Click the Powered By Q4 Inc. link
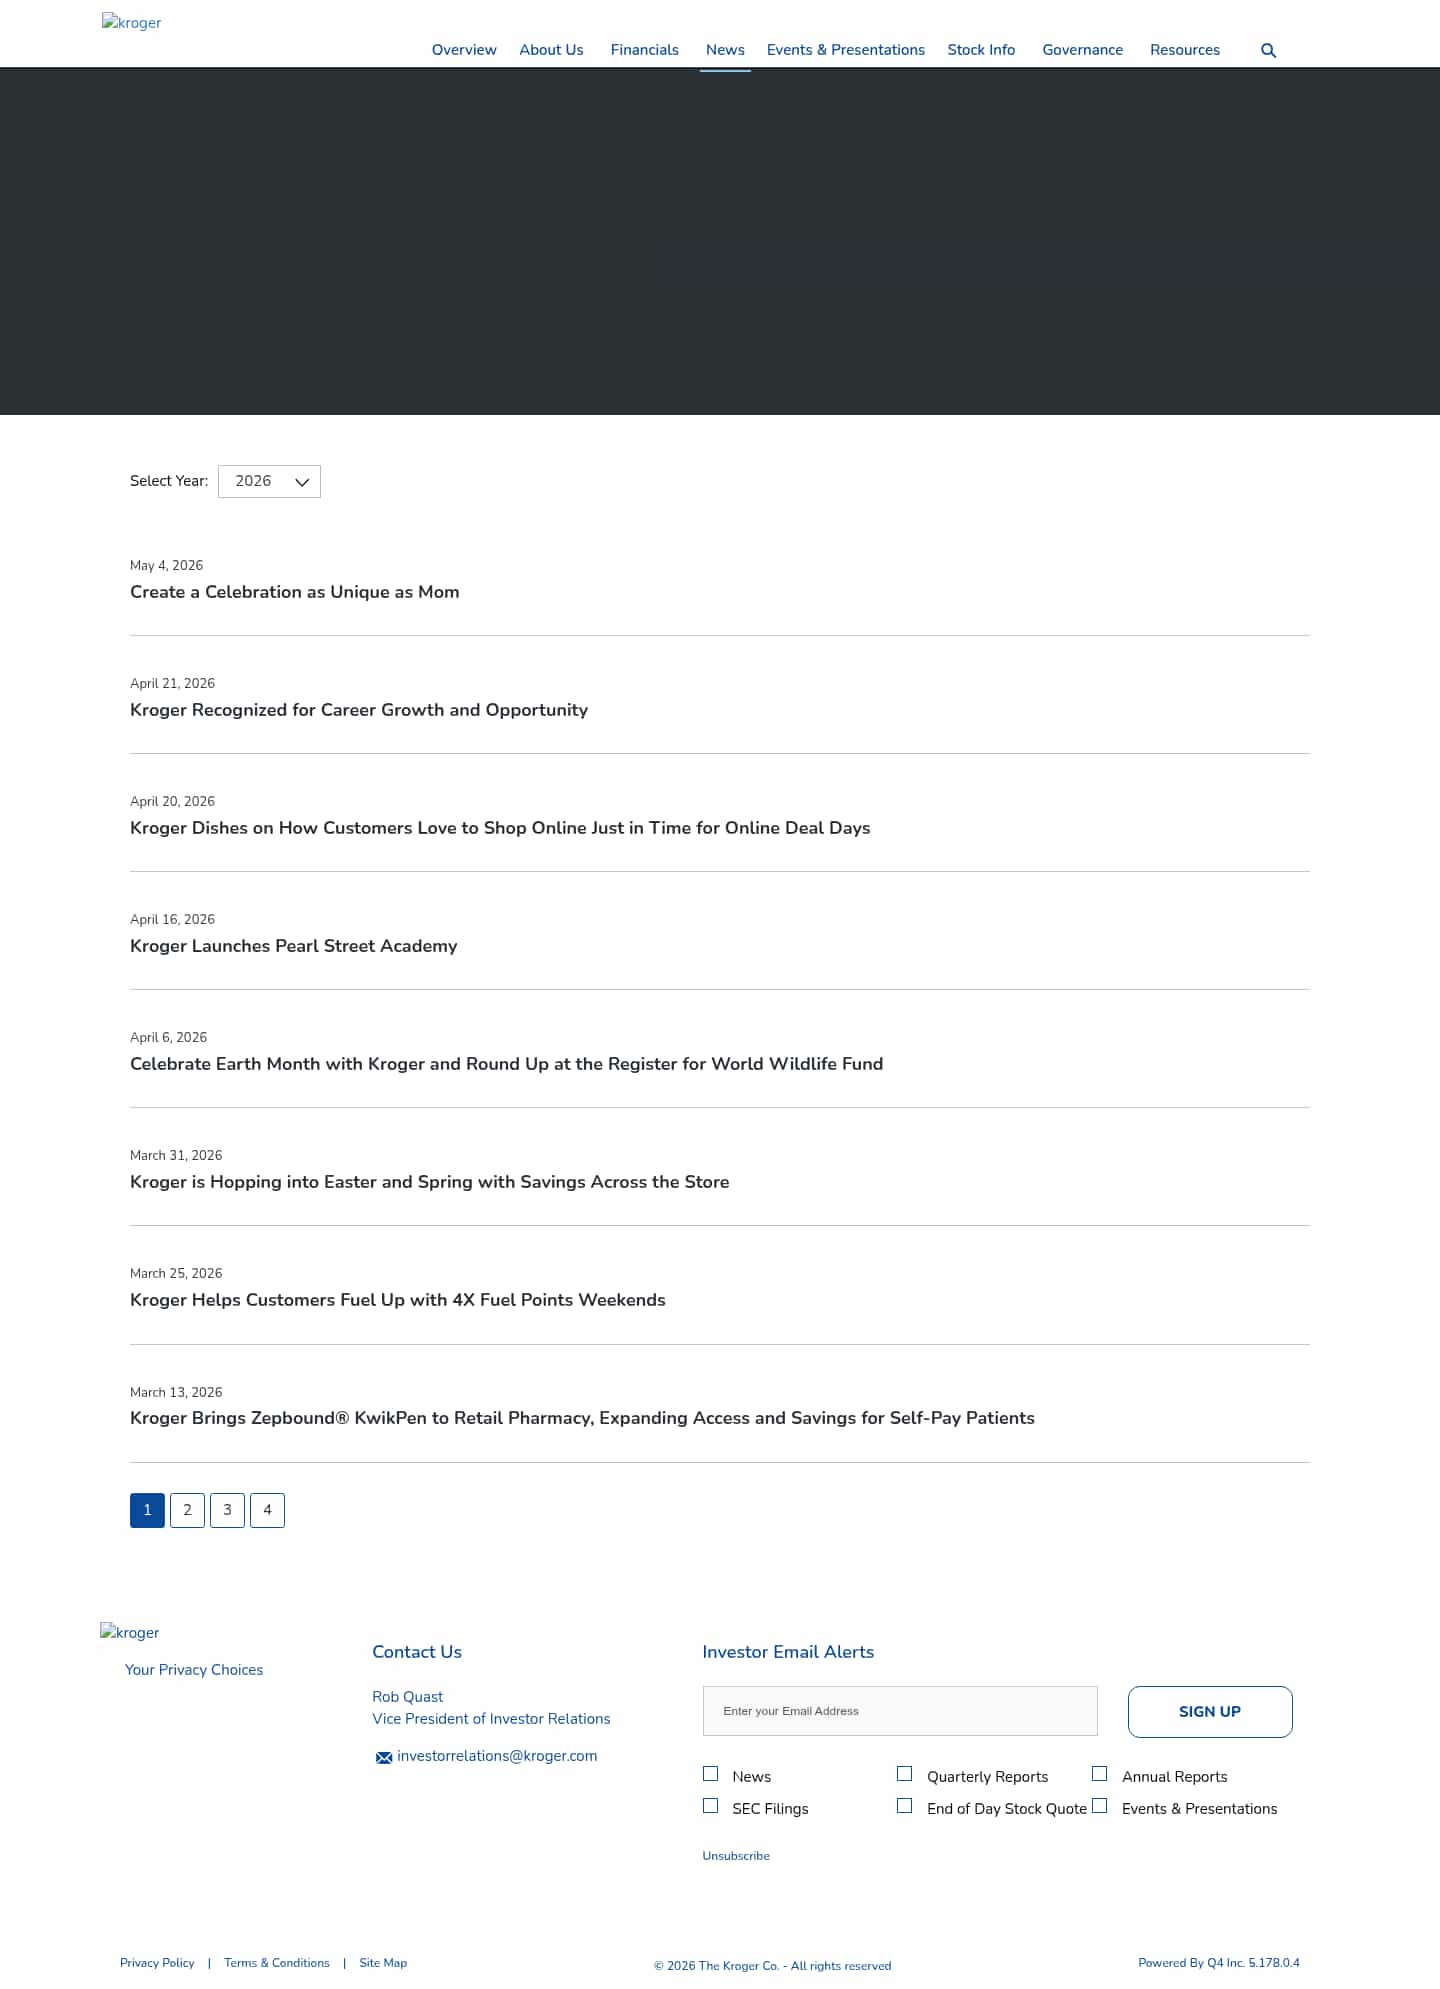This screenshot has height=1989, width=1440. tap(1219, 1963)
